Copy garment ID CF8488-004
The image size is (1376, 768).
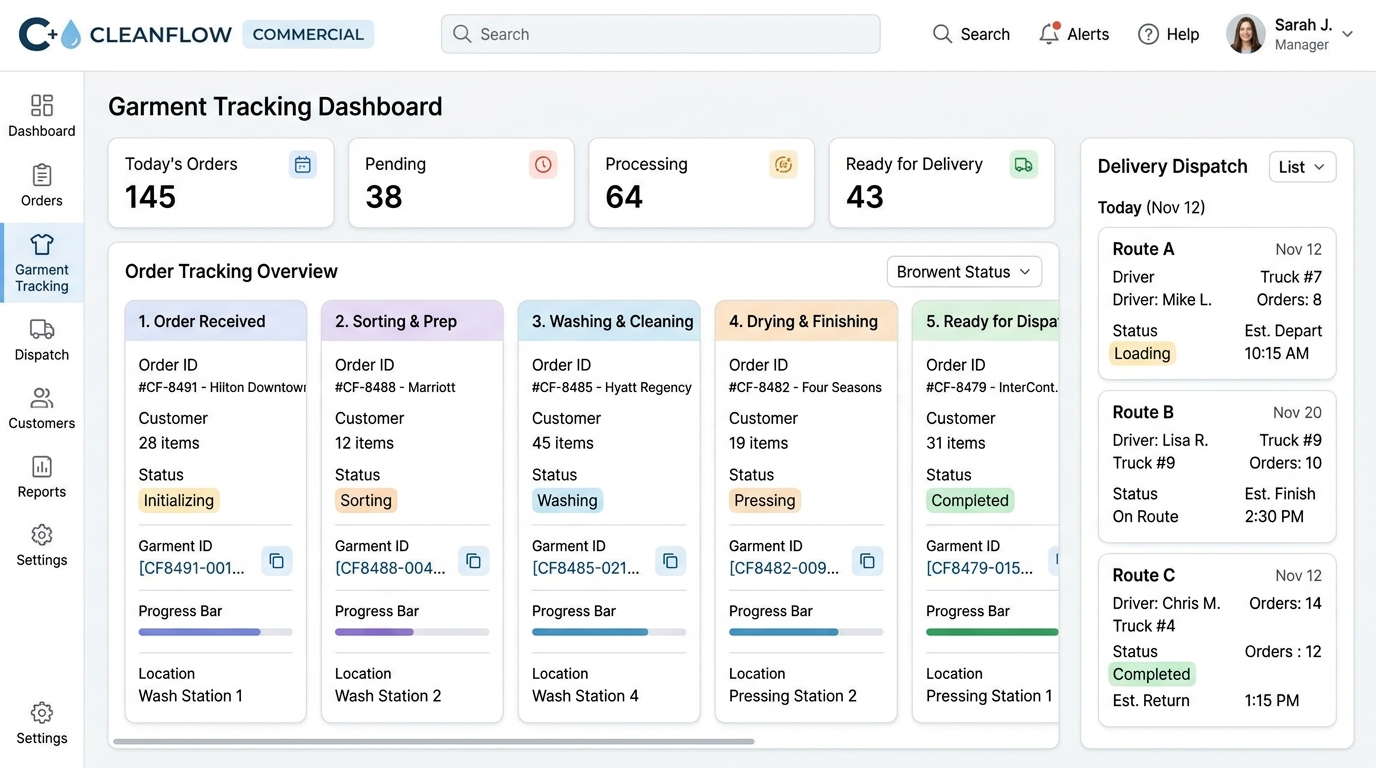(474, 561)
